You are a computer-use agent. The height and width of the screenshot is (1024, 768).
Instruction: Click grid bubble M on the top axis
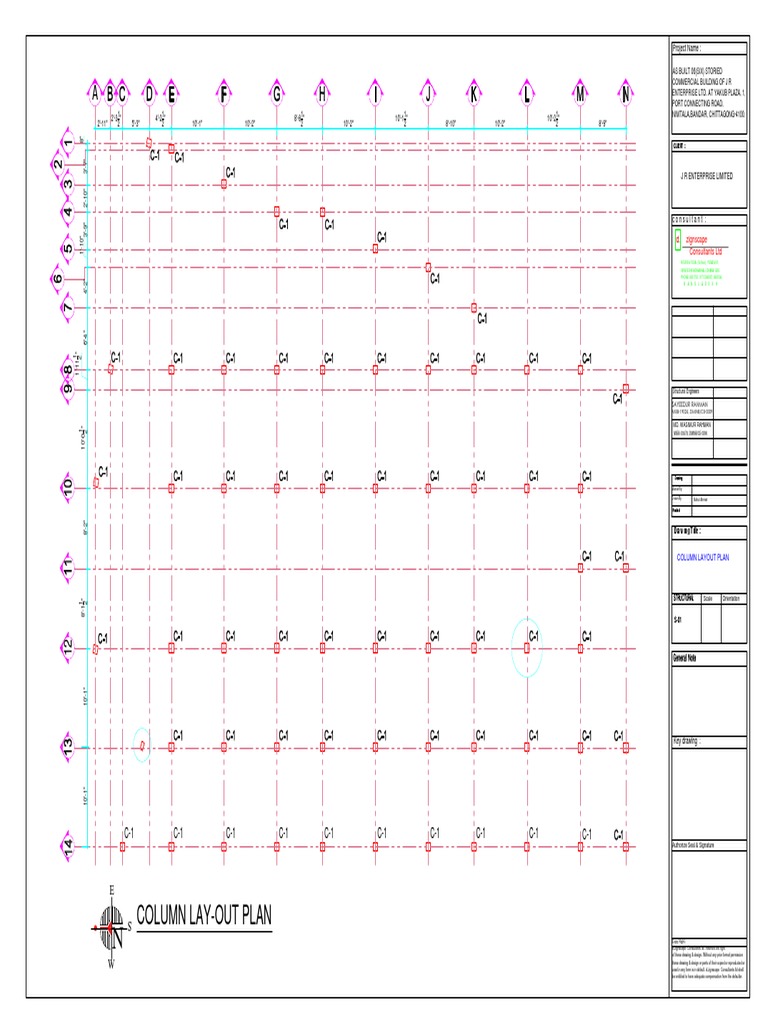(x=581, y=95)
